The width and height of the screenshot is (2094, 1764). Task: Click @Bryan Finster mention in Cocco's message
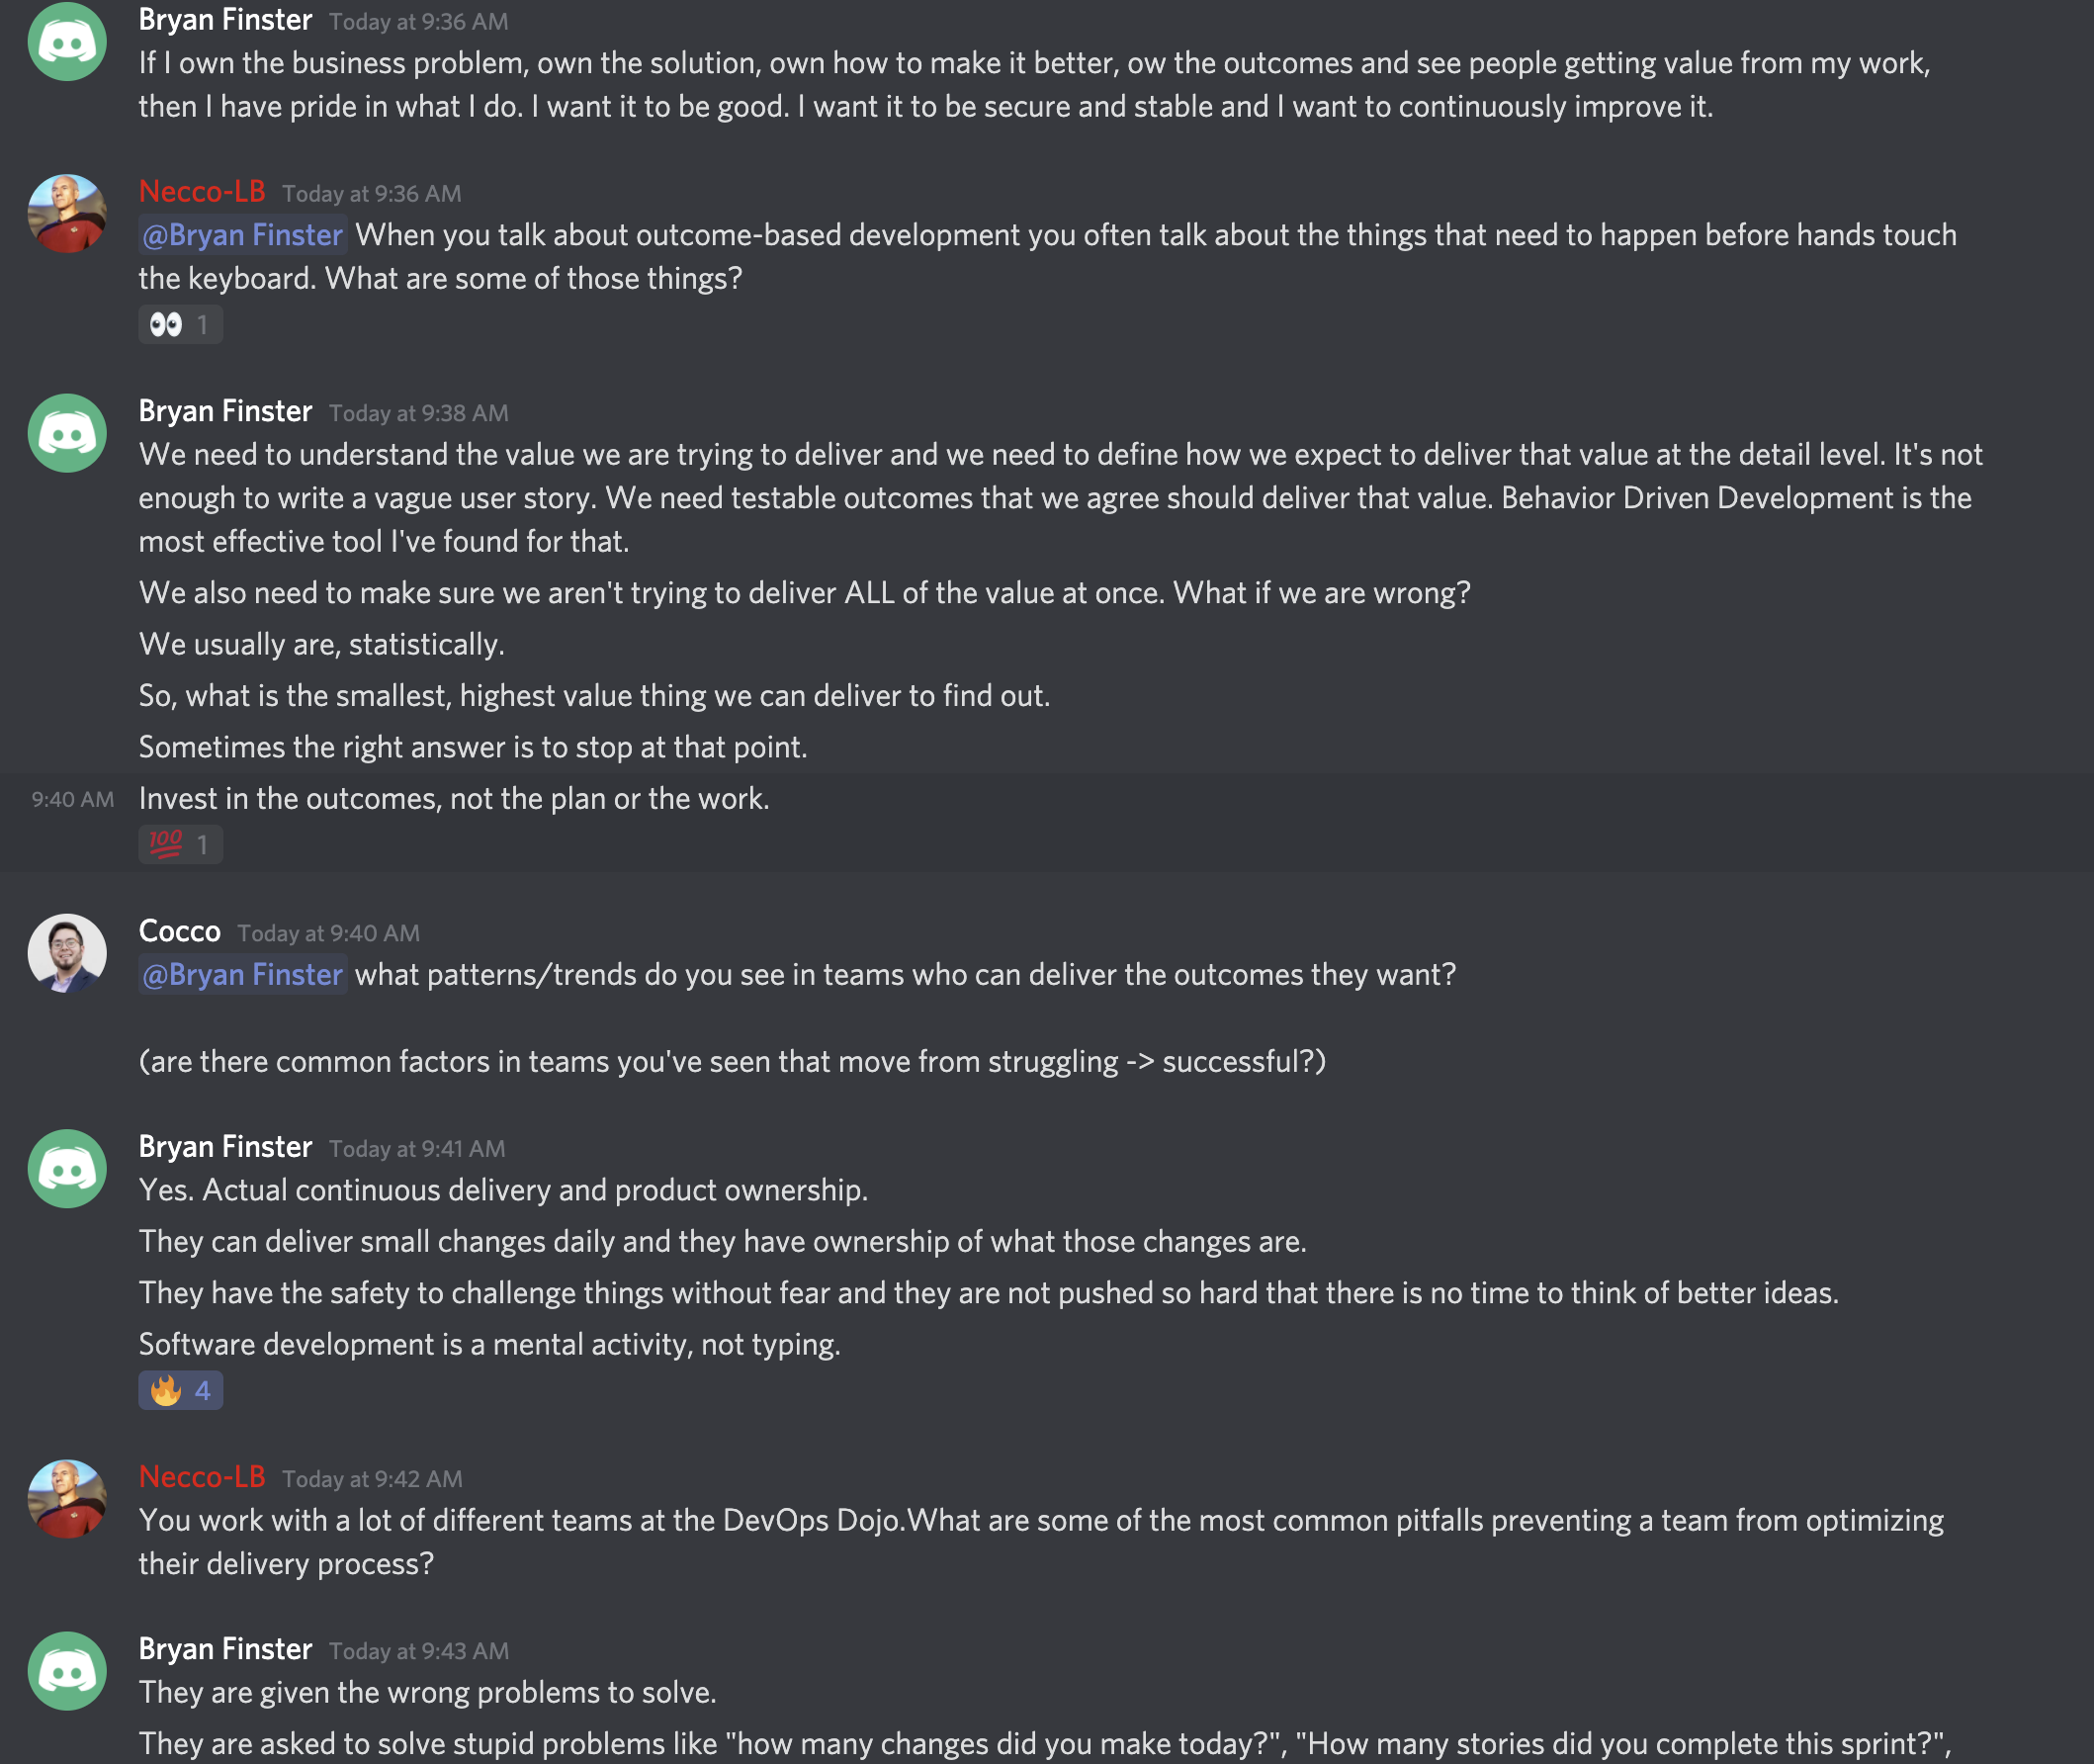243,975
